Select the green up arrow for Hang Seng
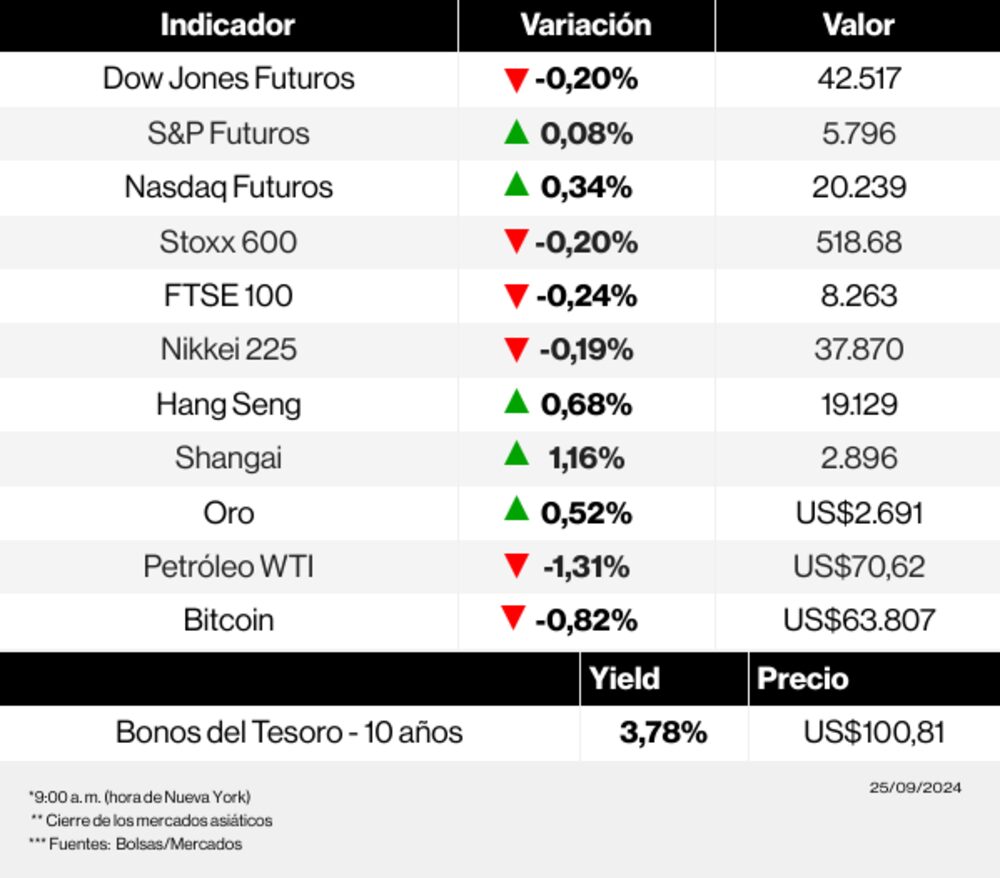Viewport: 1000px width, 878px height. 516,402
